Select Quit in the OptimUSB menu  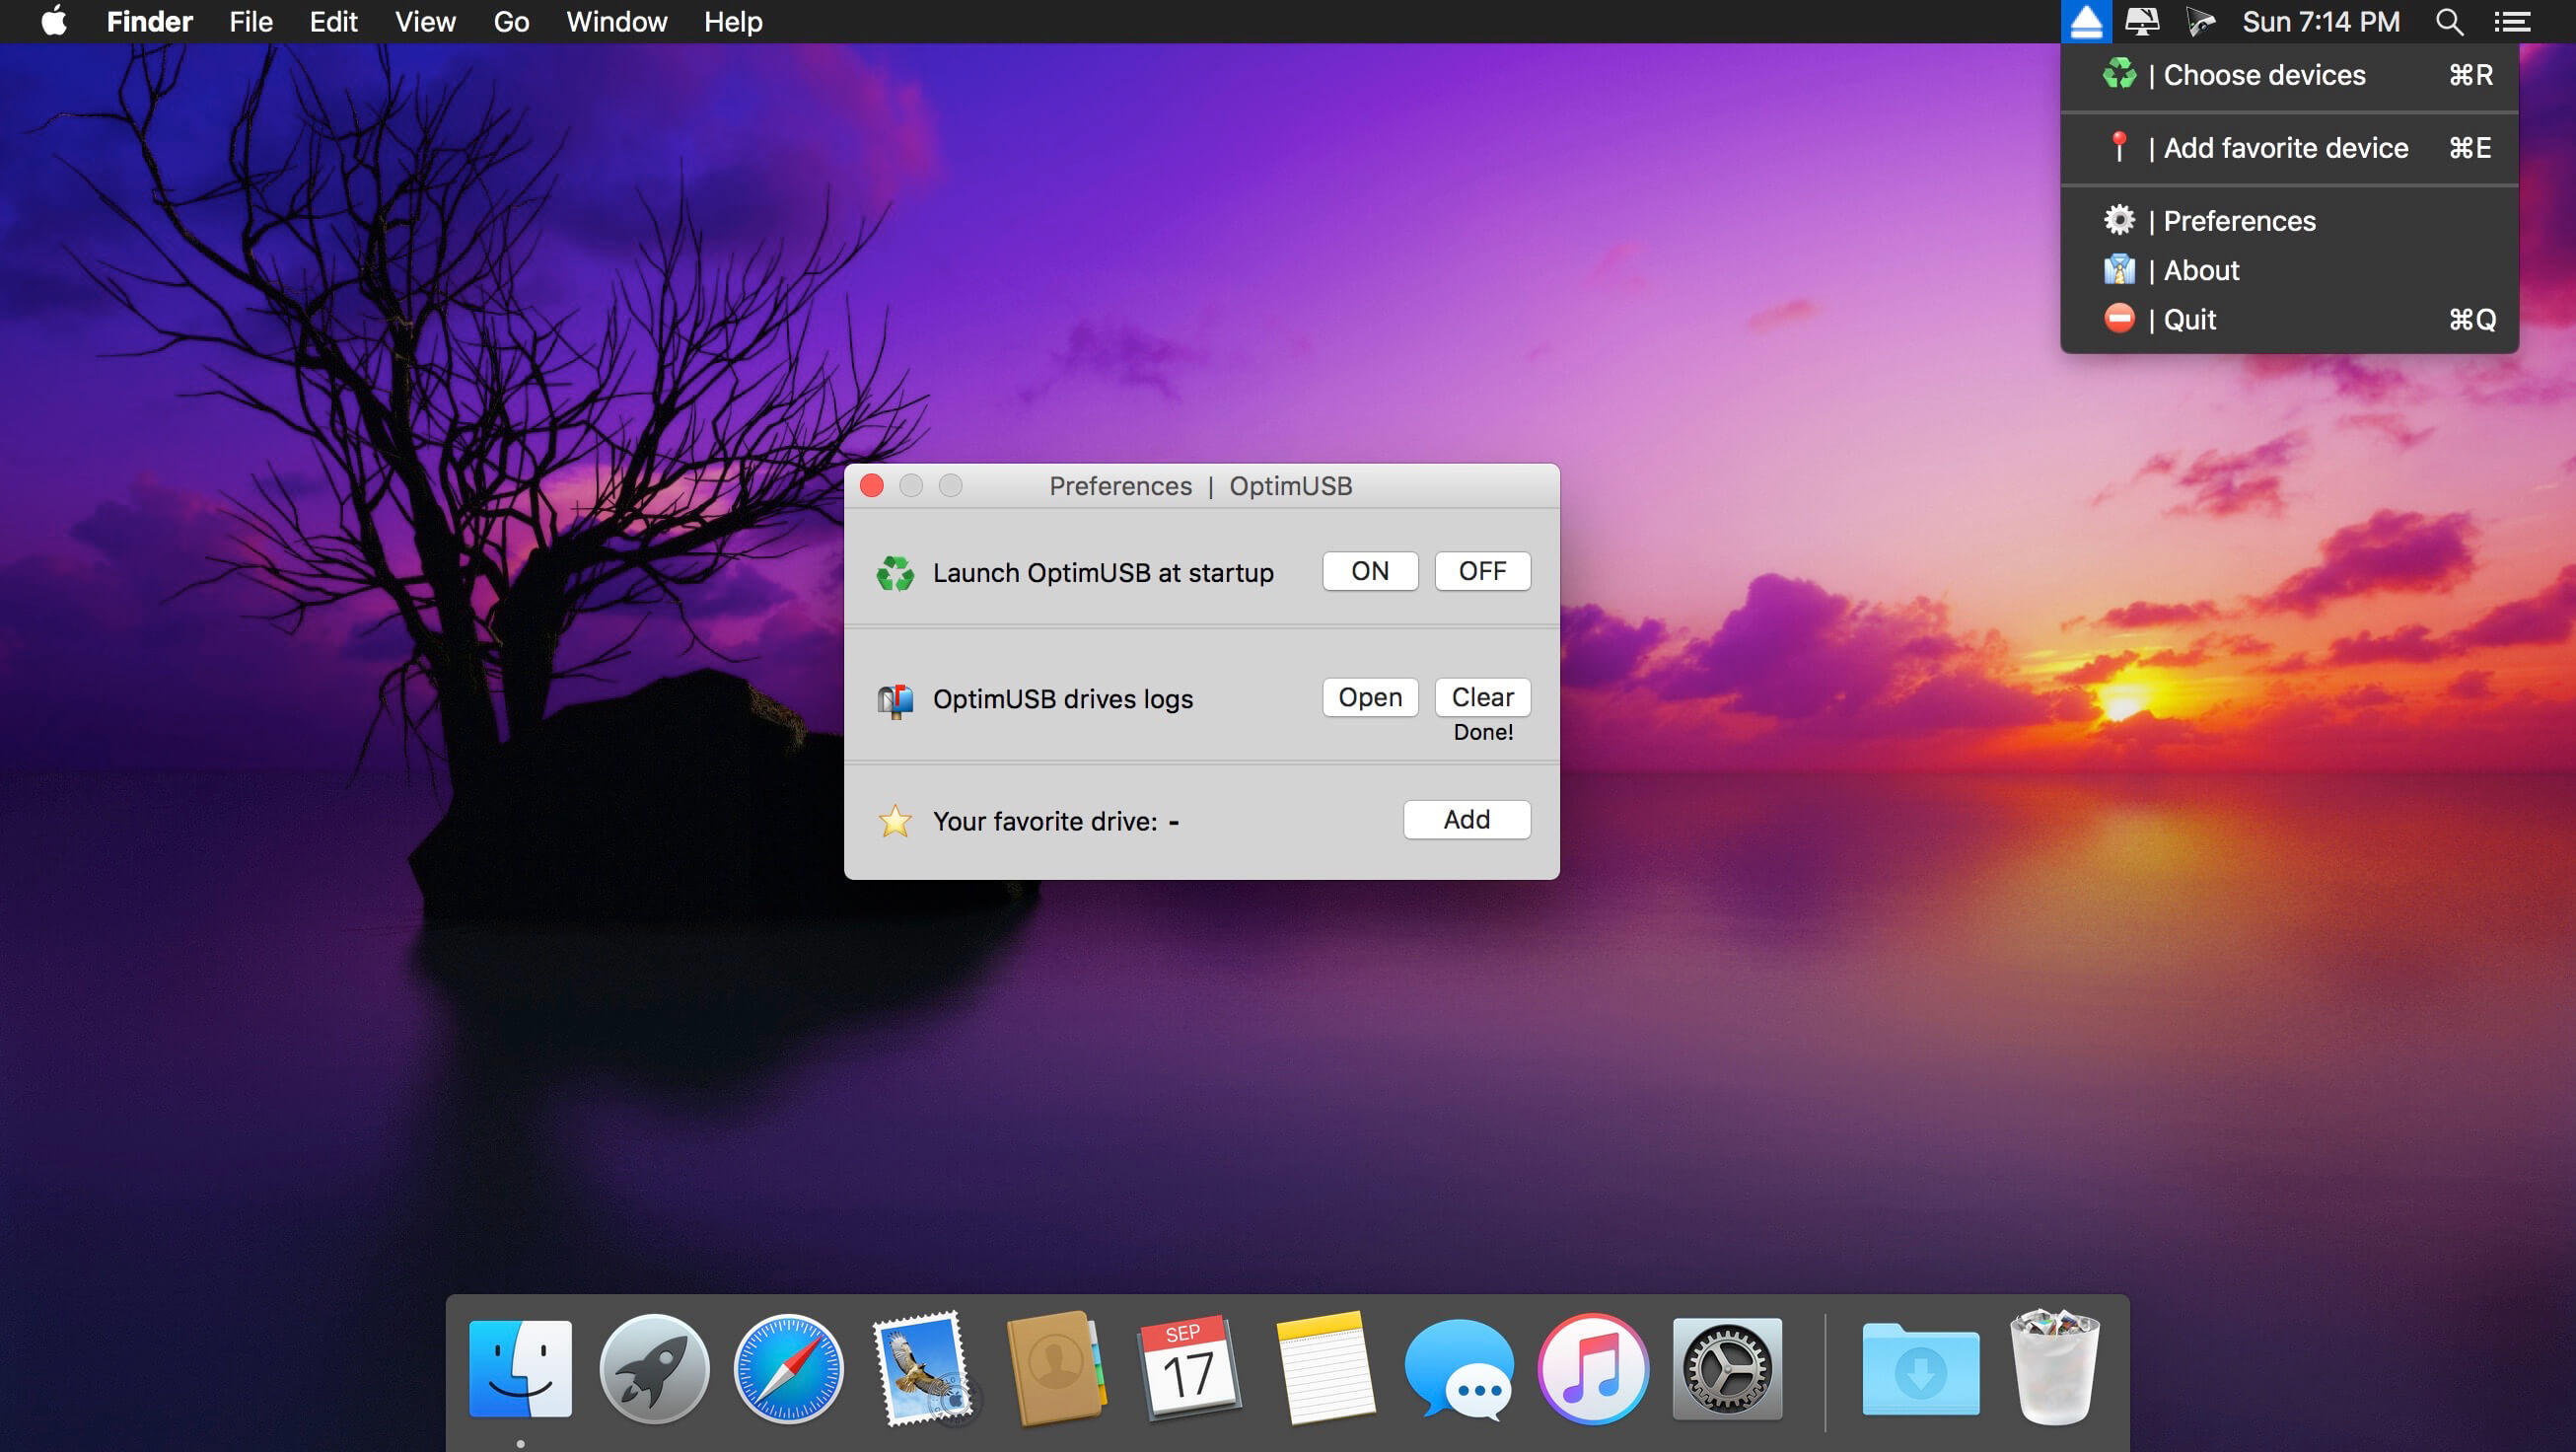(x=2289, y=319)
